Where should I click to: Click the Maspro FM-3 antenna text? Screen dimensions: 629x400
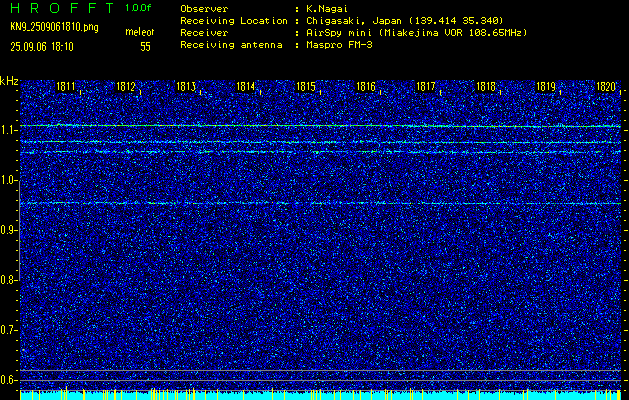pos(339,45)
